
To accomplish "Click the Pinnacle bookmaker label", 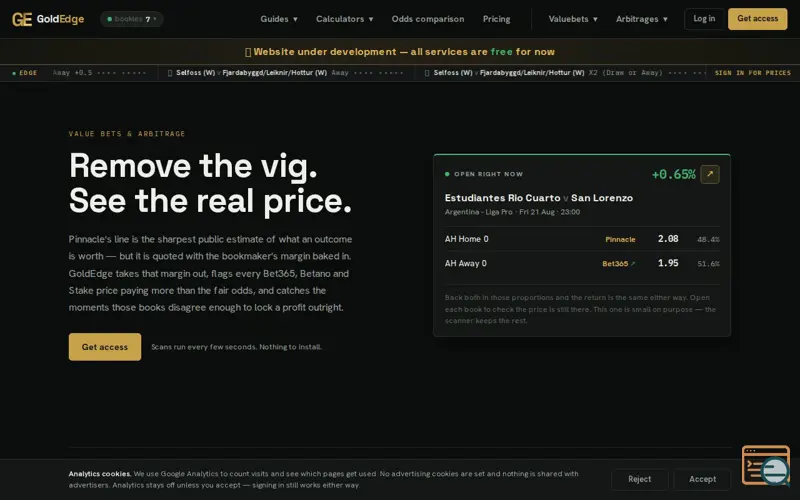I will 620,239.
